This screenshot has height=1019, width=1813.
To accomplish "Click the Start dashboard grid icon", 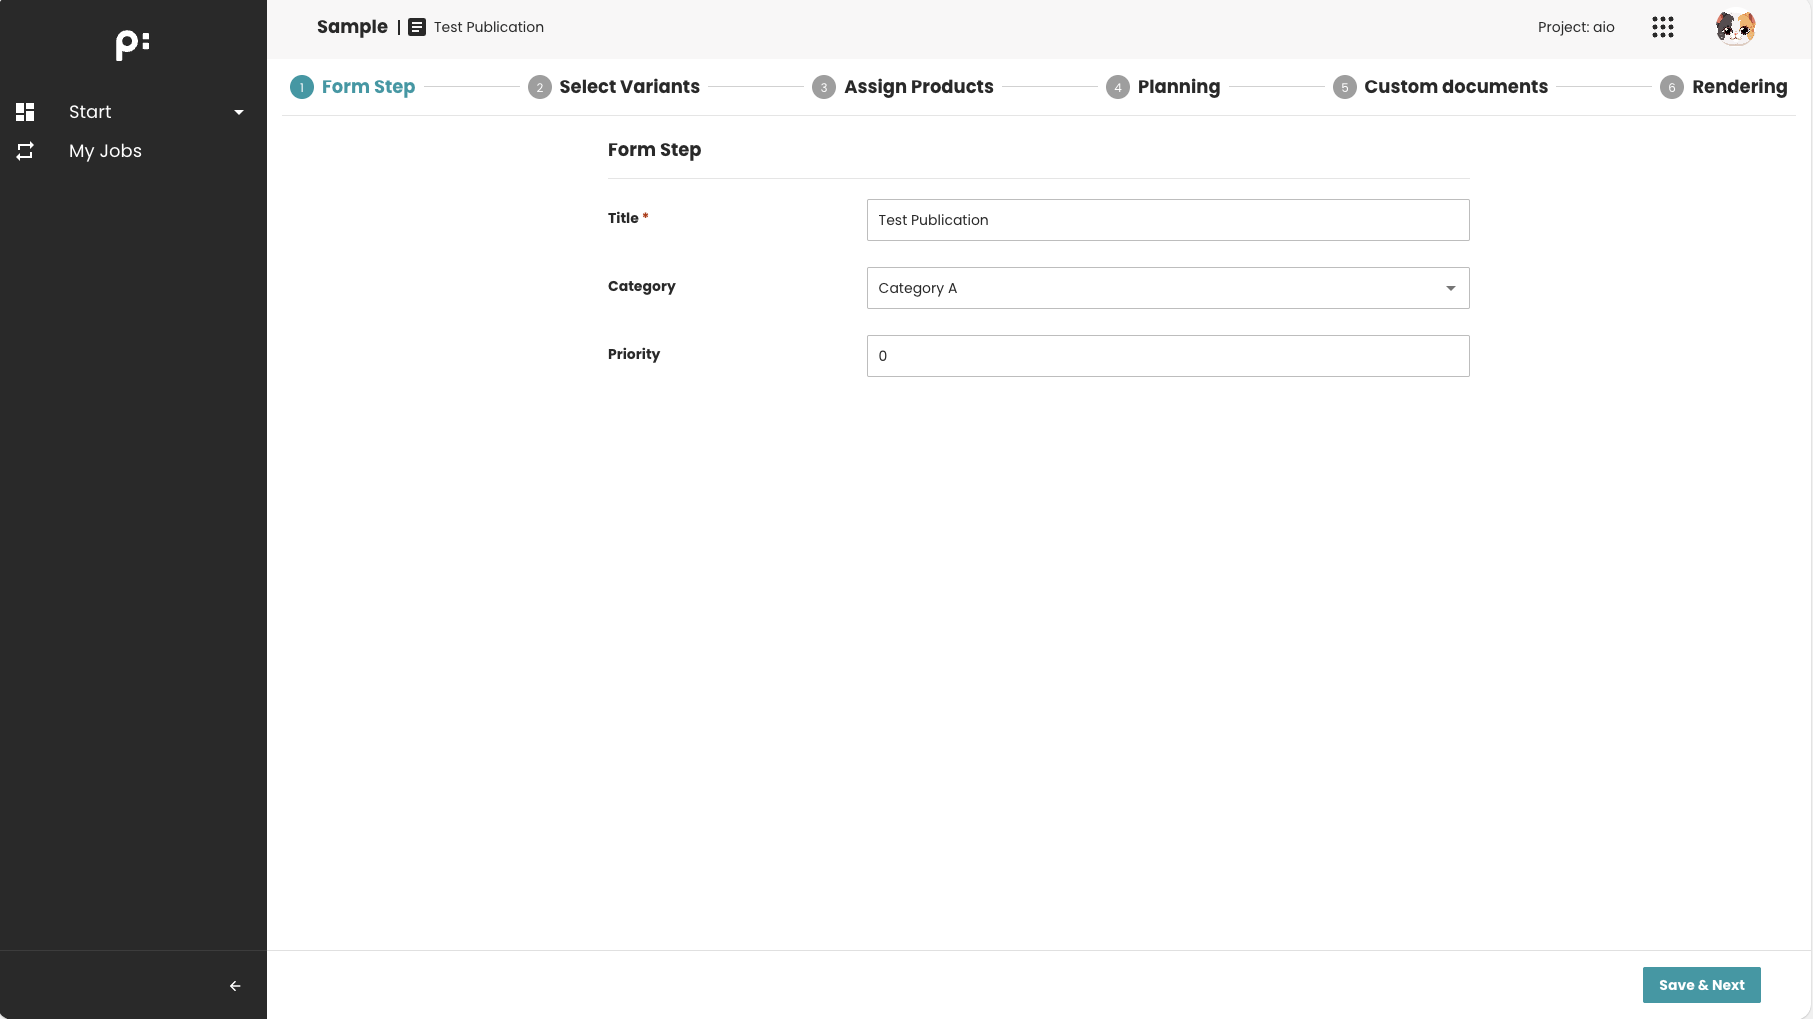I will 25,112.
